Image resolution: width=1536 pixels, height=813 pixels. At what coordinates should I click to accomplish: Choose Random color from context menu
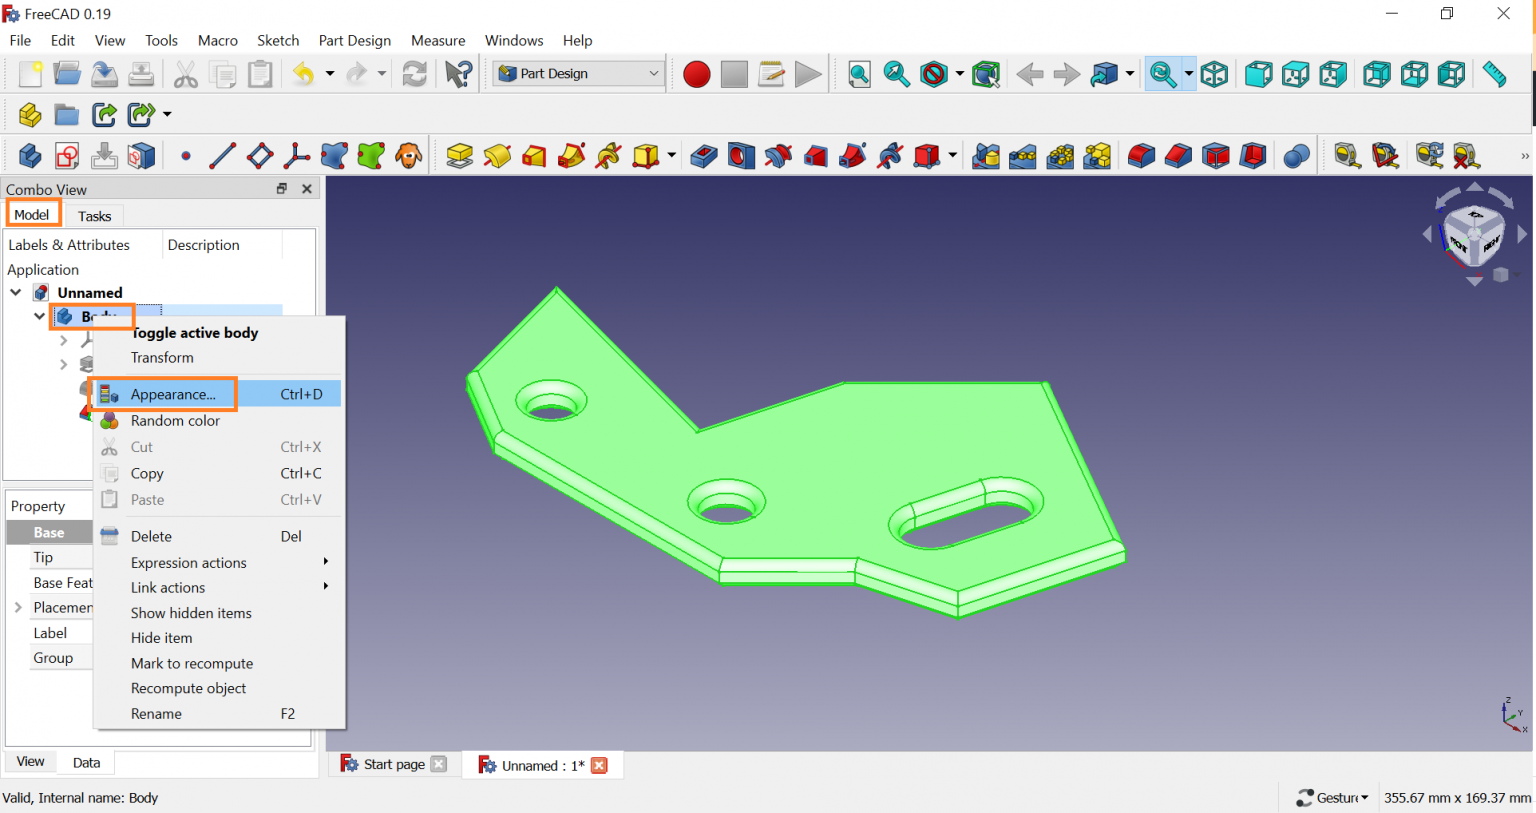pyautogui.click(x=175, y=421)
